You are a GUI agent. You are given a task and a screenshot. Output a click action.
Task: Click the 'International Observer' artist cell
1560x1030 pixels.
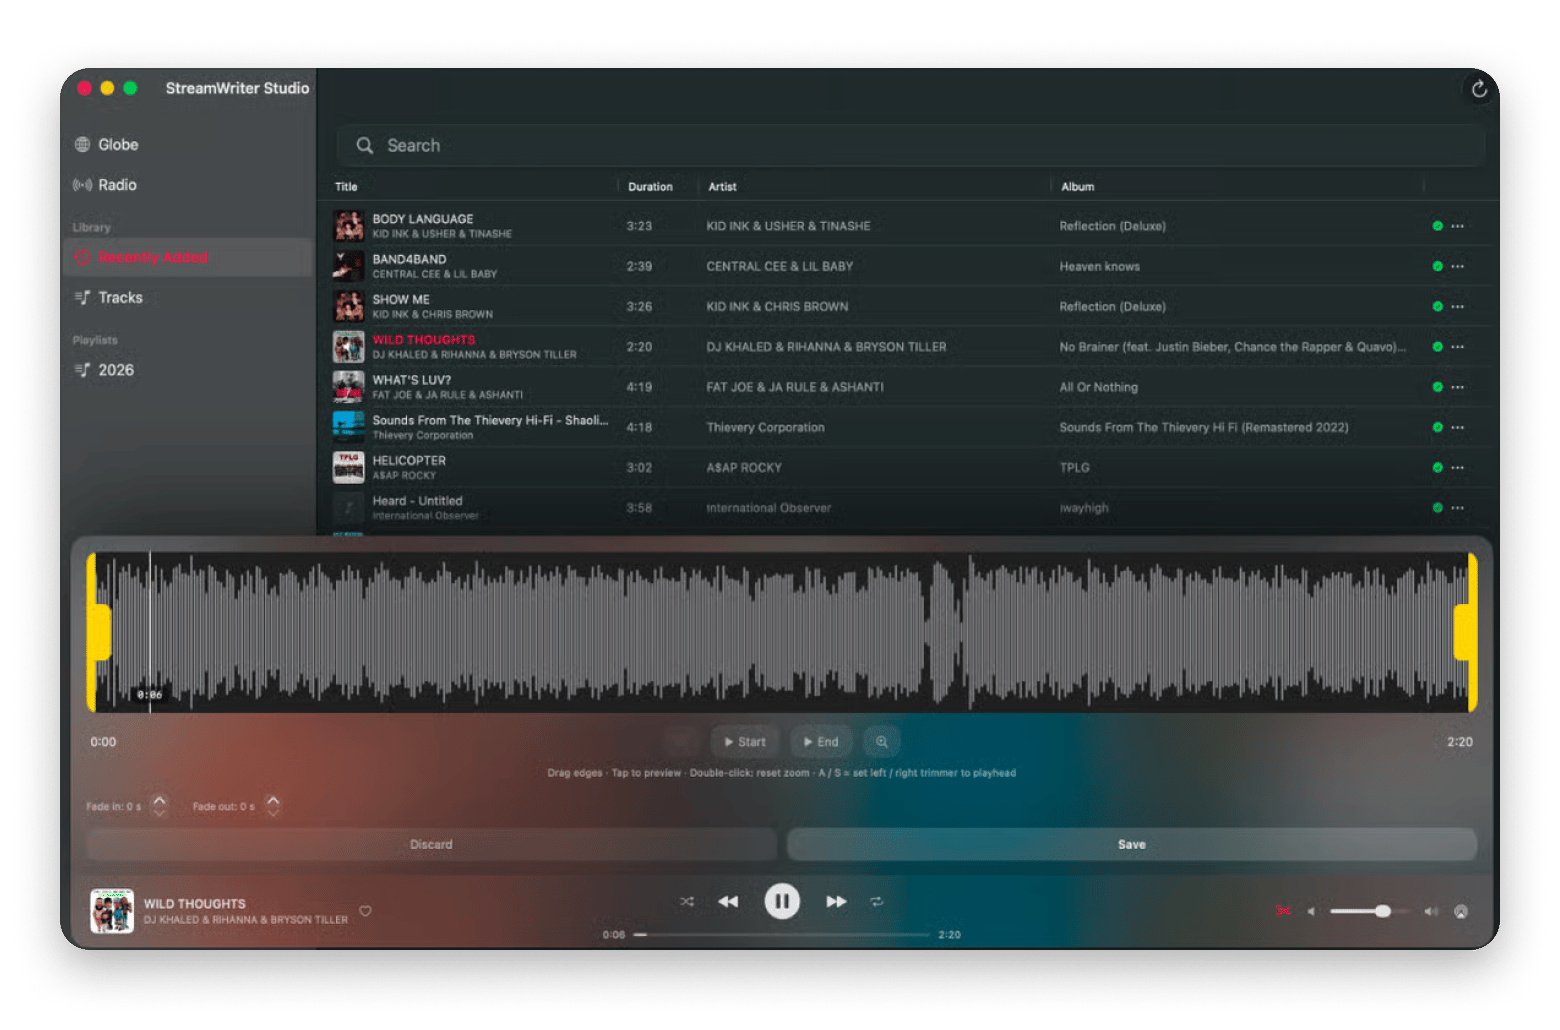point(768,508)
